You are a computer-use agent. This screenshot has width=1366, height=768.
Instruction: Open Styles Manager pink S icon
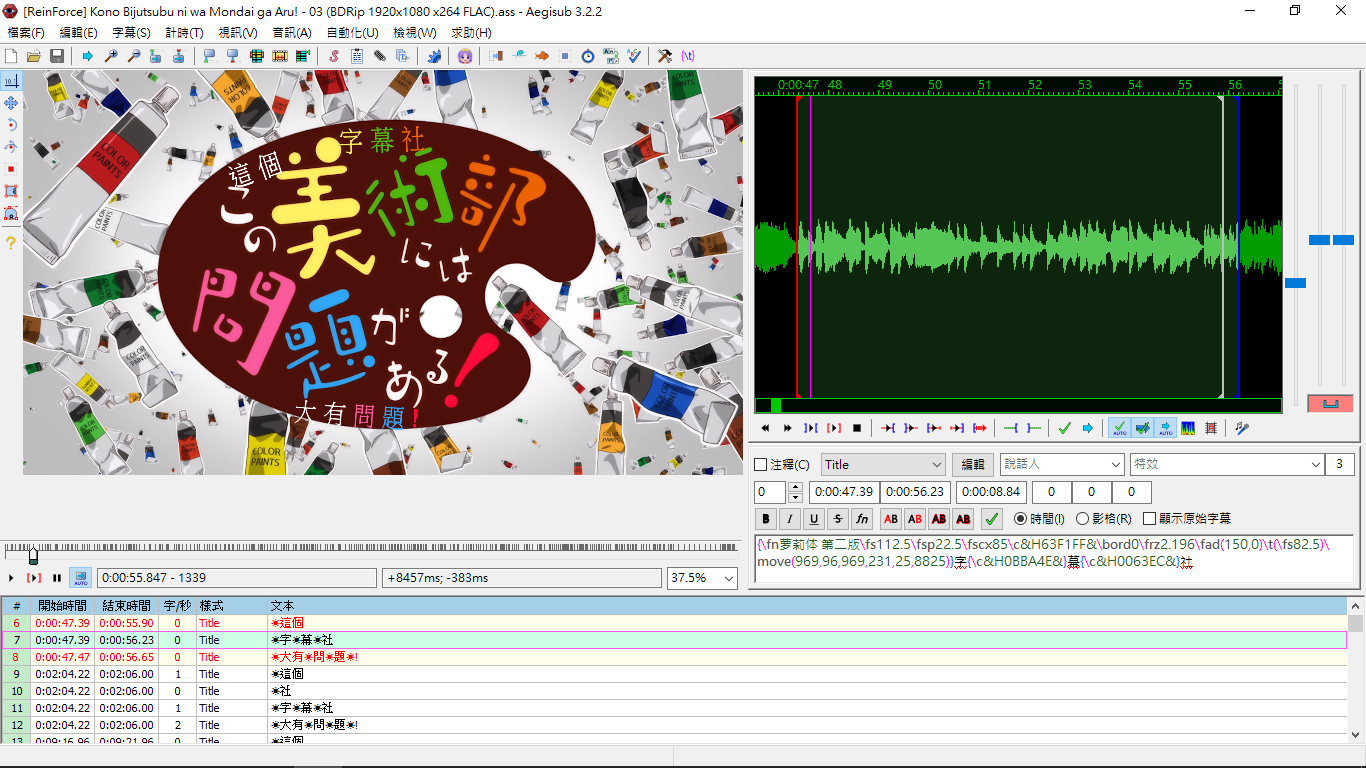[x=334, y=56]
